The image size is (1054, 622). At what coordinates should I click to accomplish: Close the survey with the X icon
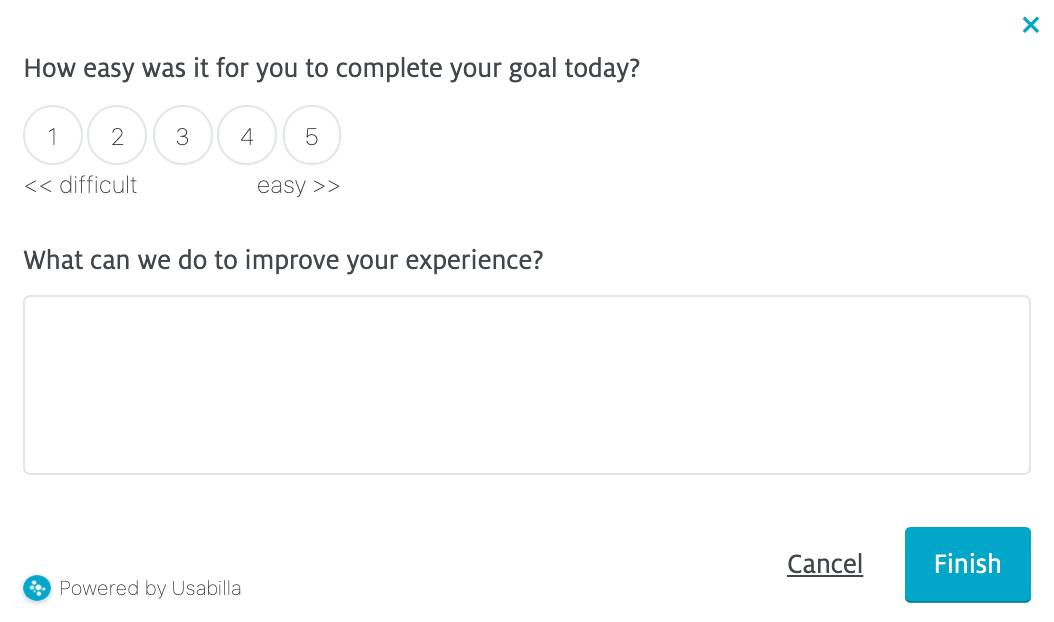(x=1030, y=25)
